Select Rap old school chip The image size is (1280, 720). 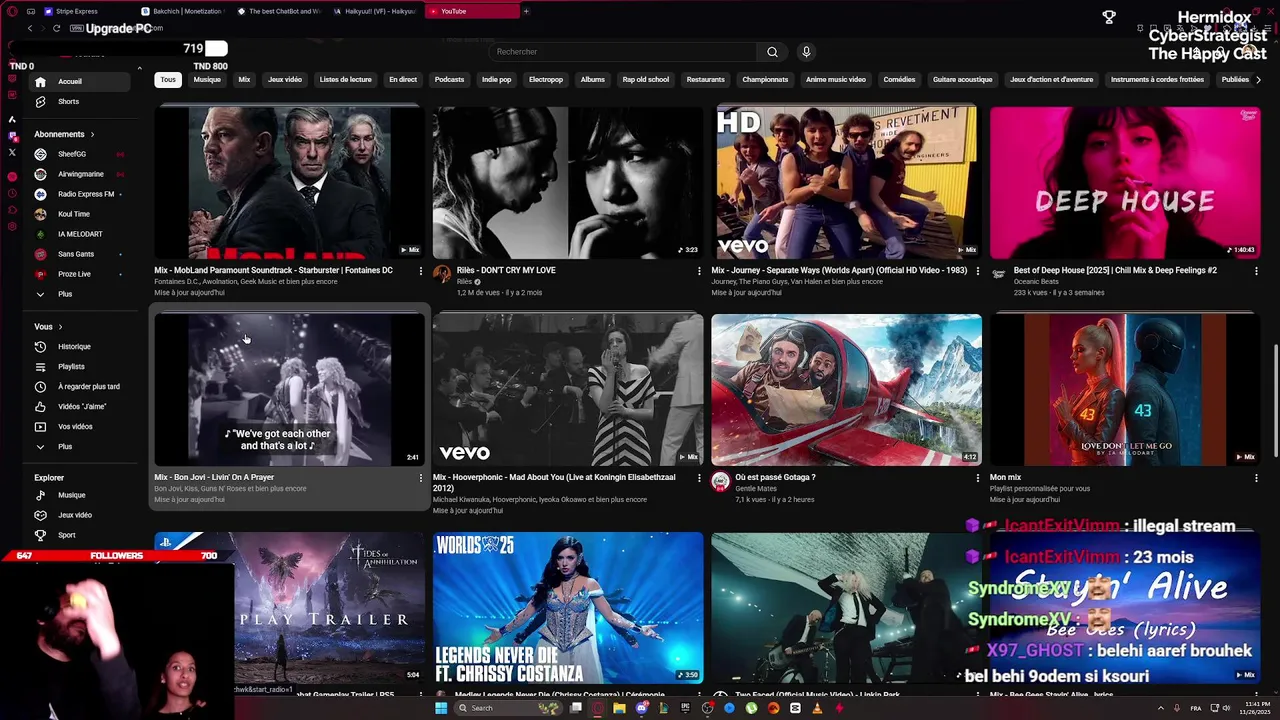(646, 79)
